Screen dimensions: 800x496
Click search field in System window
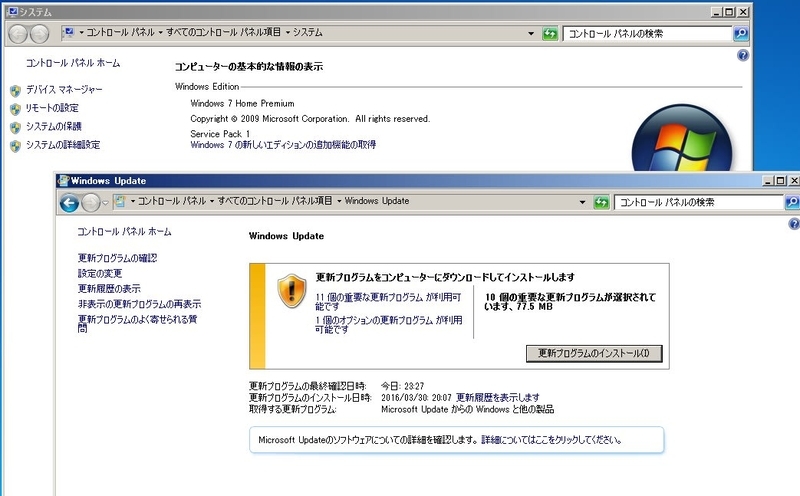(647, 34)
